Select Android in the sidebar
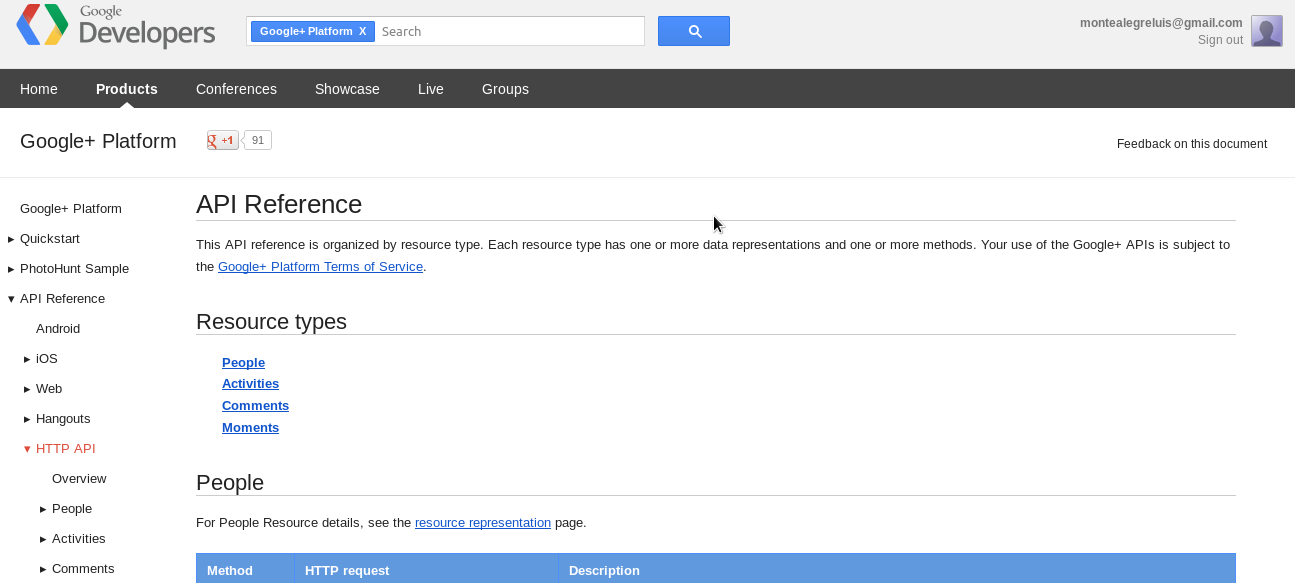Image resolution: width=1295 pixels, height=583 pixels. 58,329
